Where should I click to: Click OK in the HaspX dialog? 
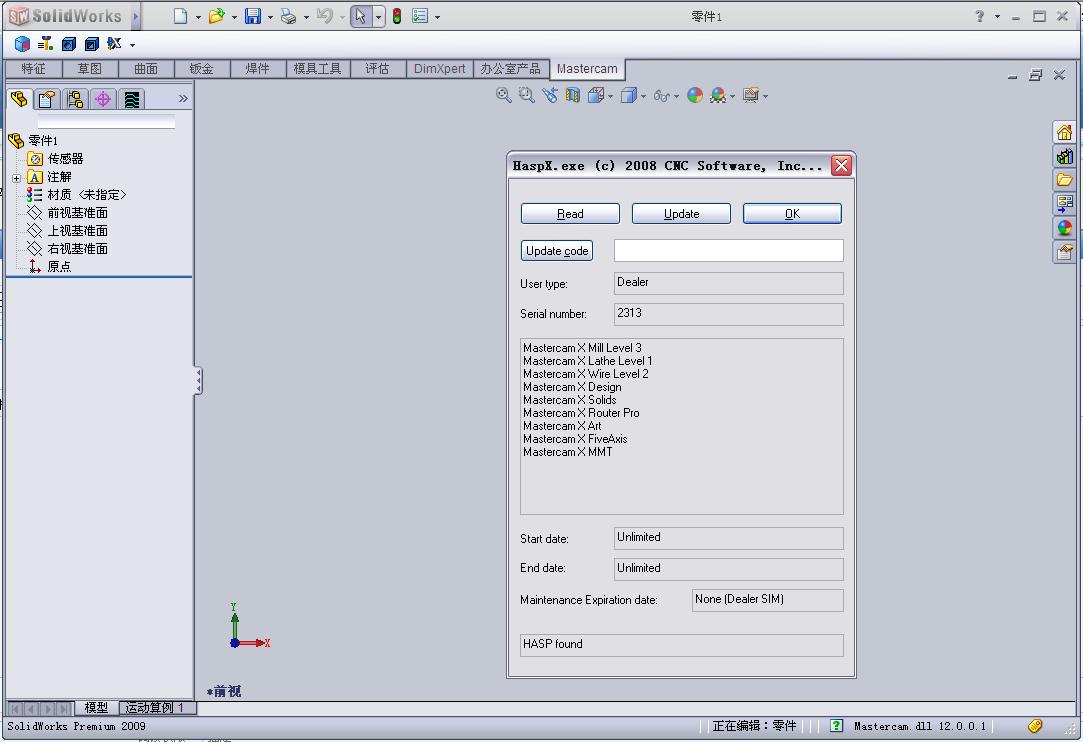792,213
